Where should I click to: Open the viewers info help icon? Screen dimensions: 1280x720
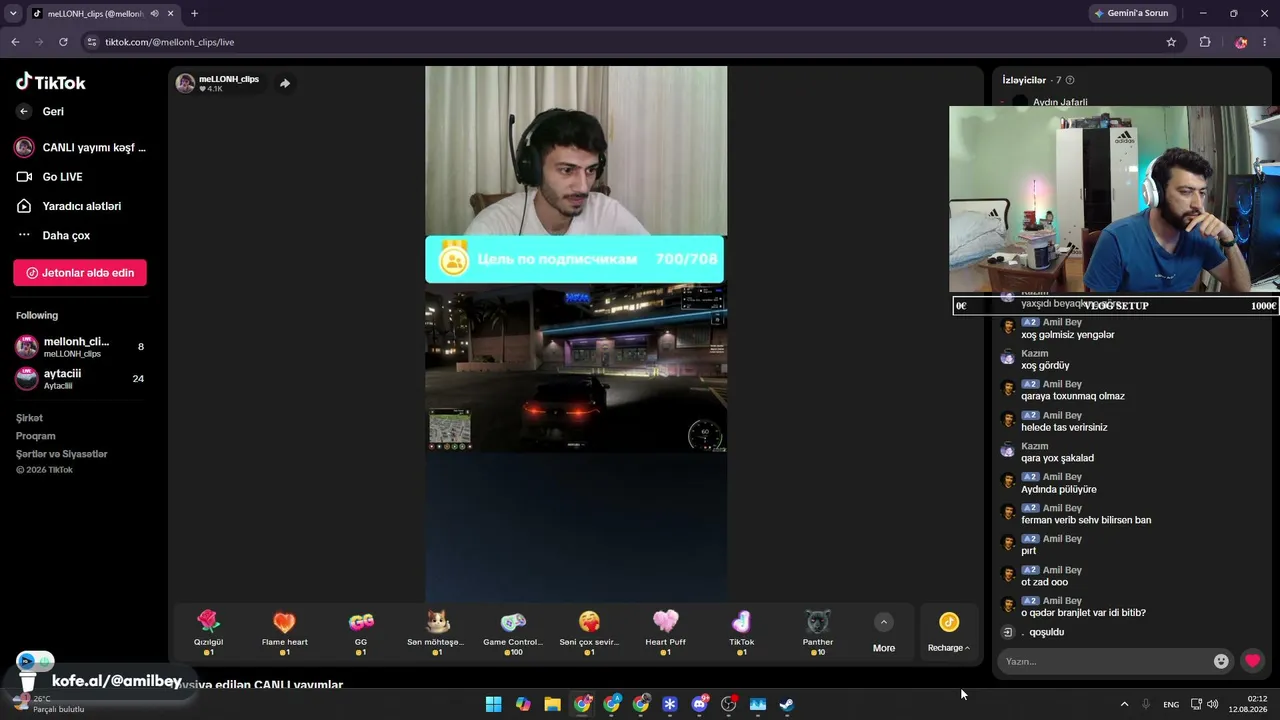[x=1070, y=80]
